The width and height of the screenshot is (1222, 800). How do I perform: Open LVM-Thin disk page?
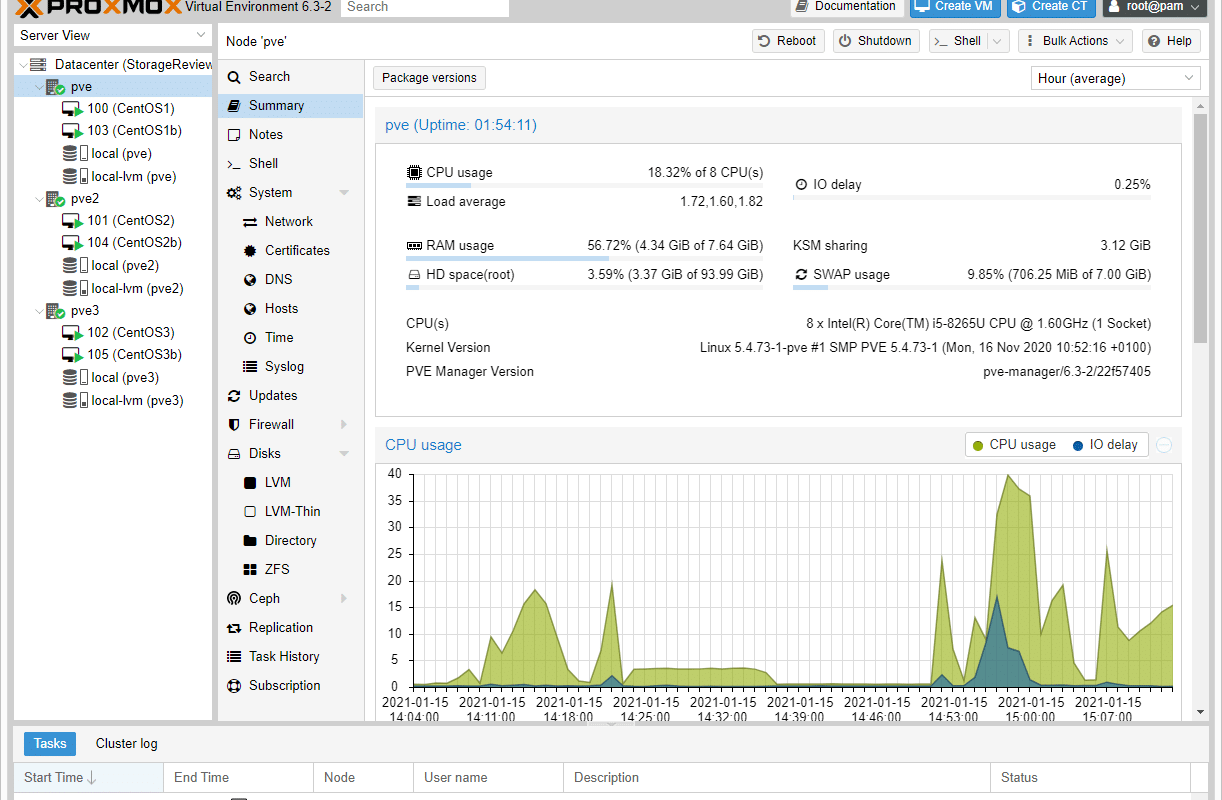(291, 512)
